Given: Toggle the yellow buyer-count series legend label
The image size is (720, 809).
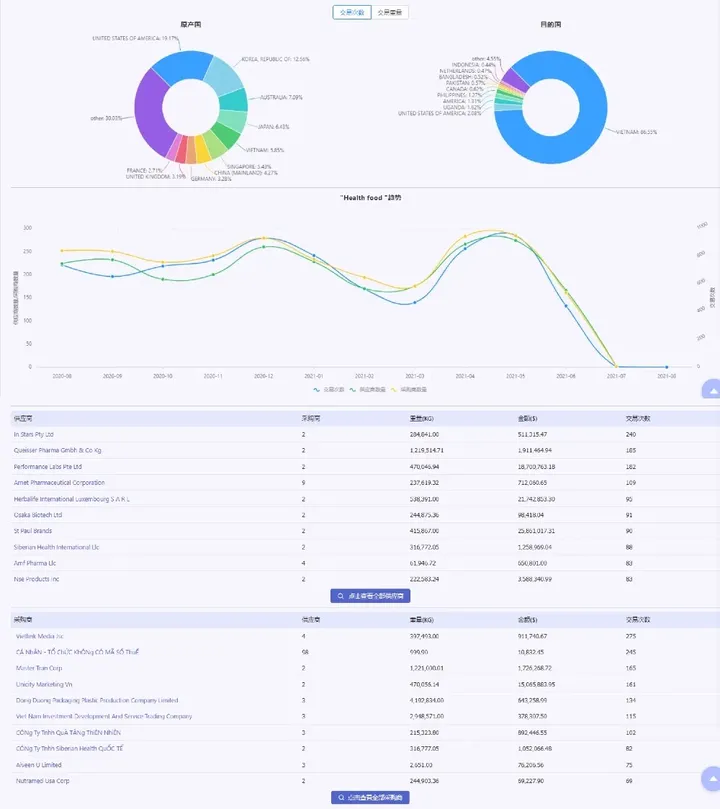Looking at the screenshot, I should [413, 390].
